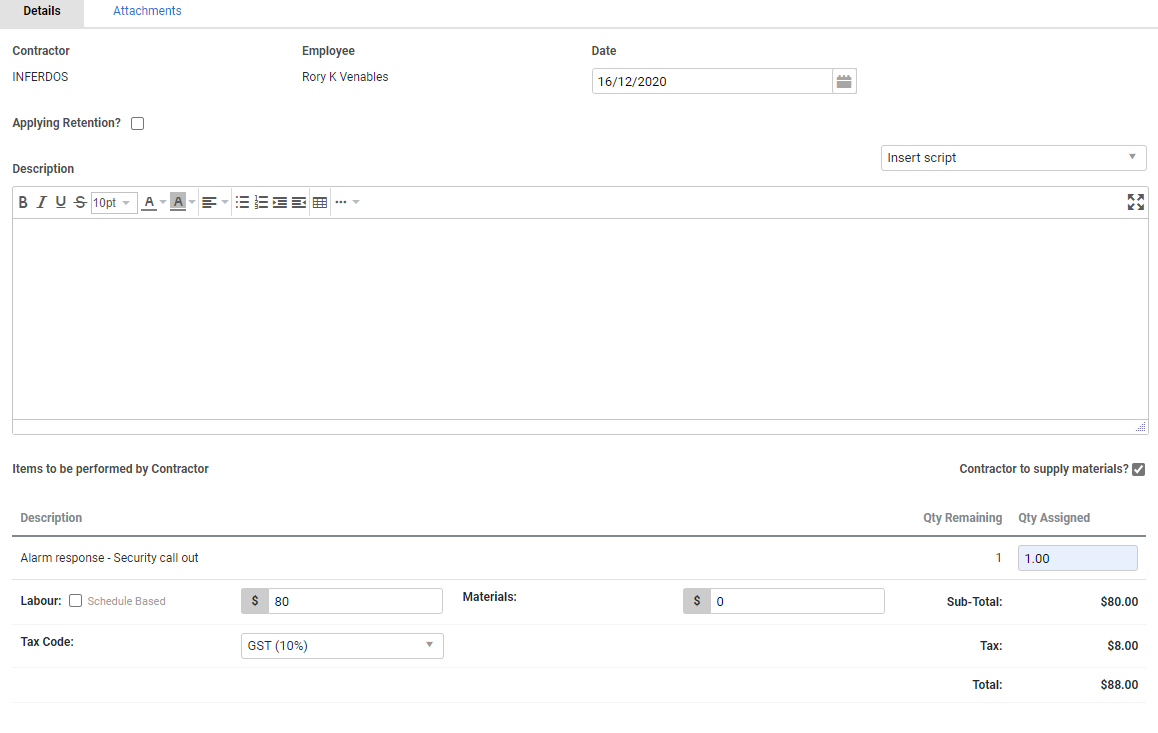Expand editor to fullscreen
1158x733 pixels.
pos(1136,202)
